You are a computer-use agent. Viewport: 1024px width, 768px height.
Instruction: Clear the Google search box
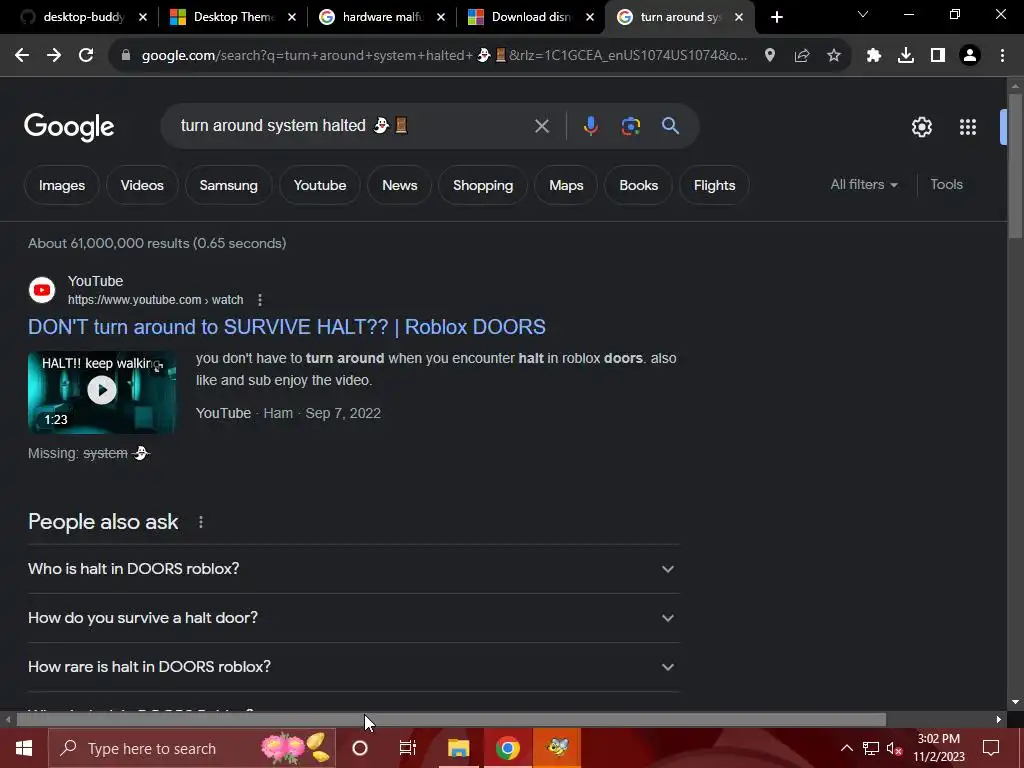click(542, 126)
